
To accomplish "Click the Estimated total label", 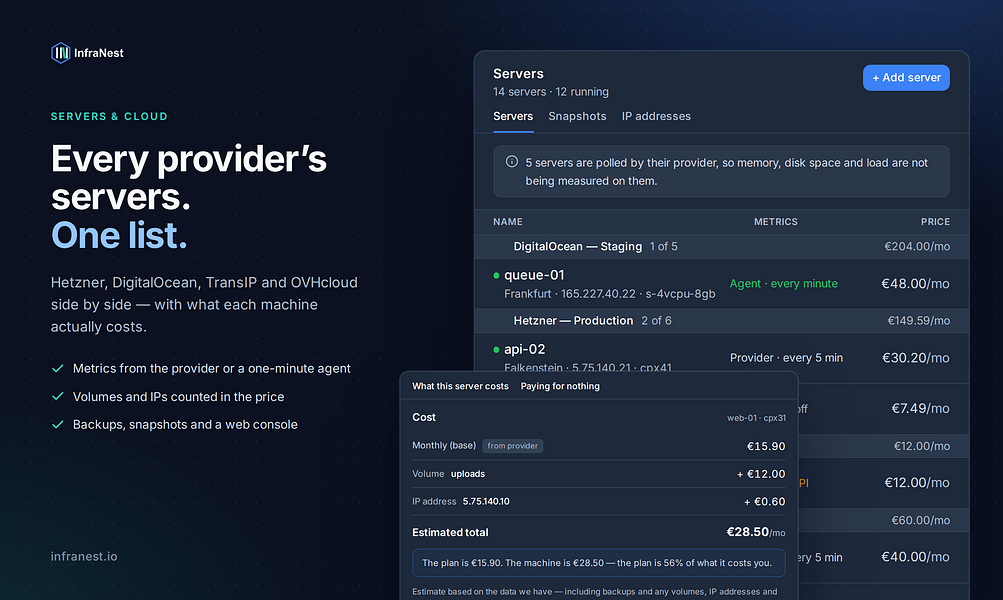I will [450, 532].
